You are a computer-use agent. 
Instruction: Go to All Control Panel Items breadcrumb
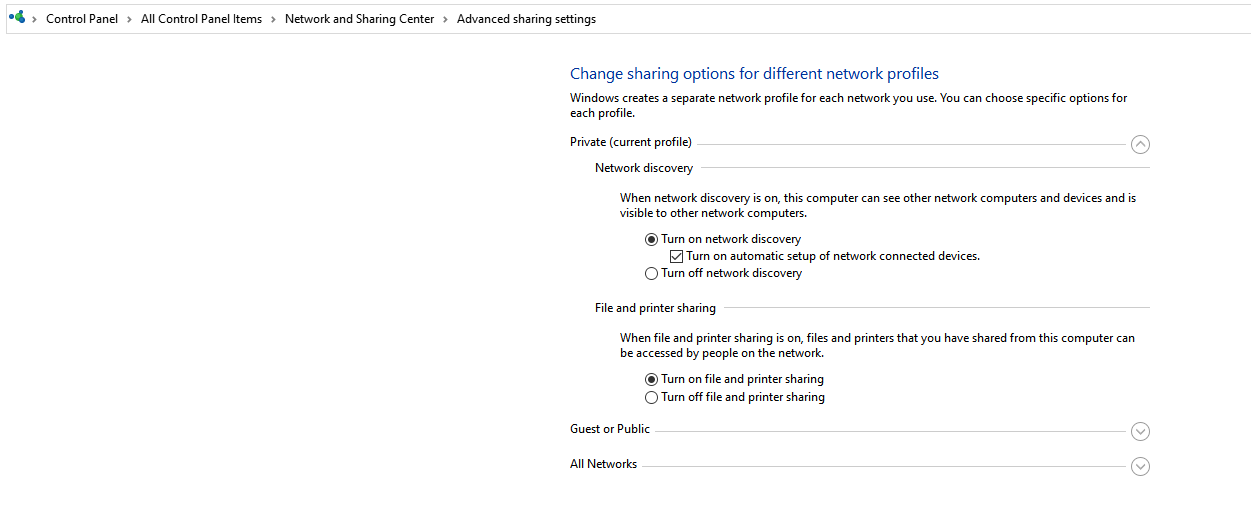pos(201,19)
